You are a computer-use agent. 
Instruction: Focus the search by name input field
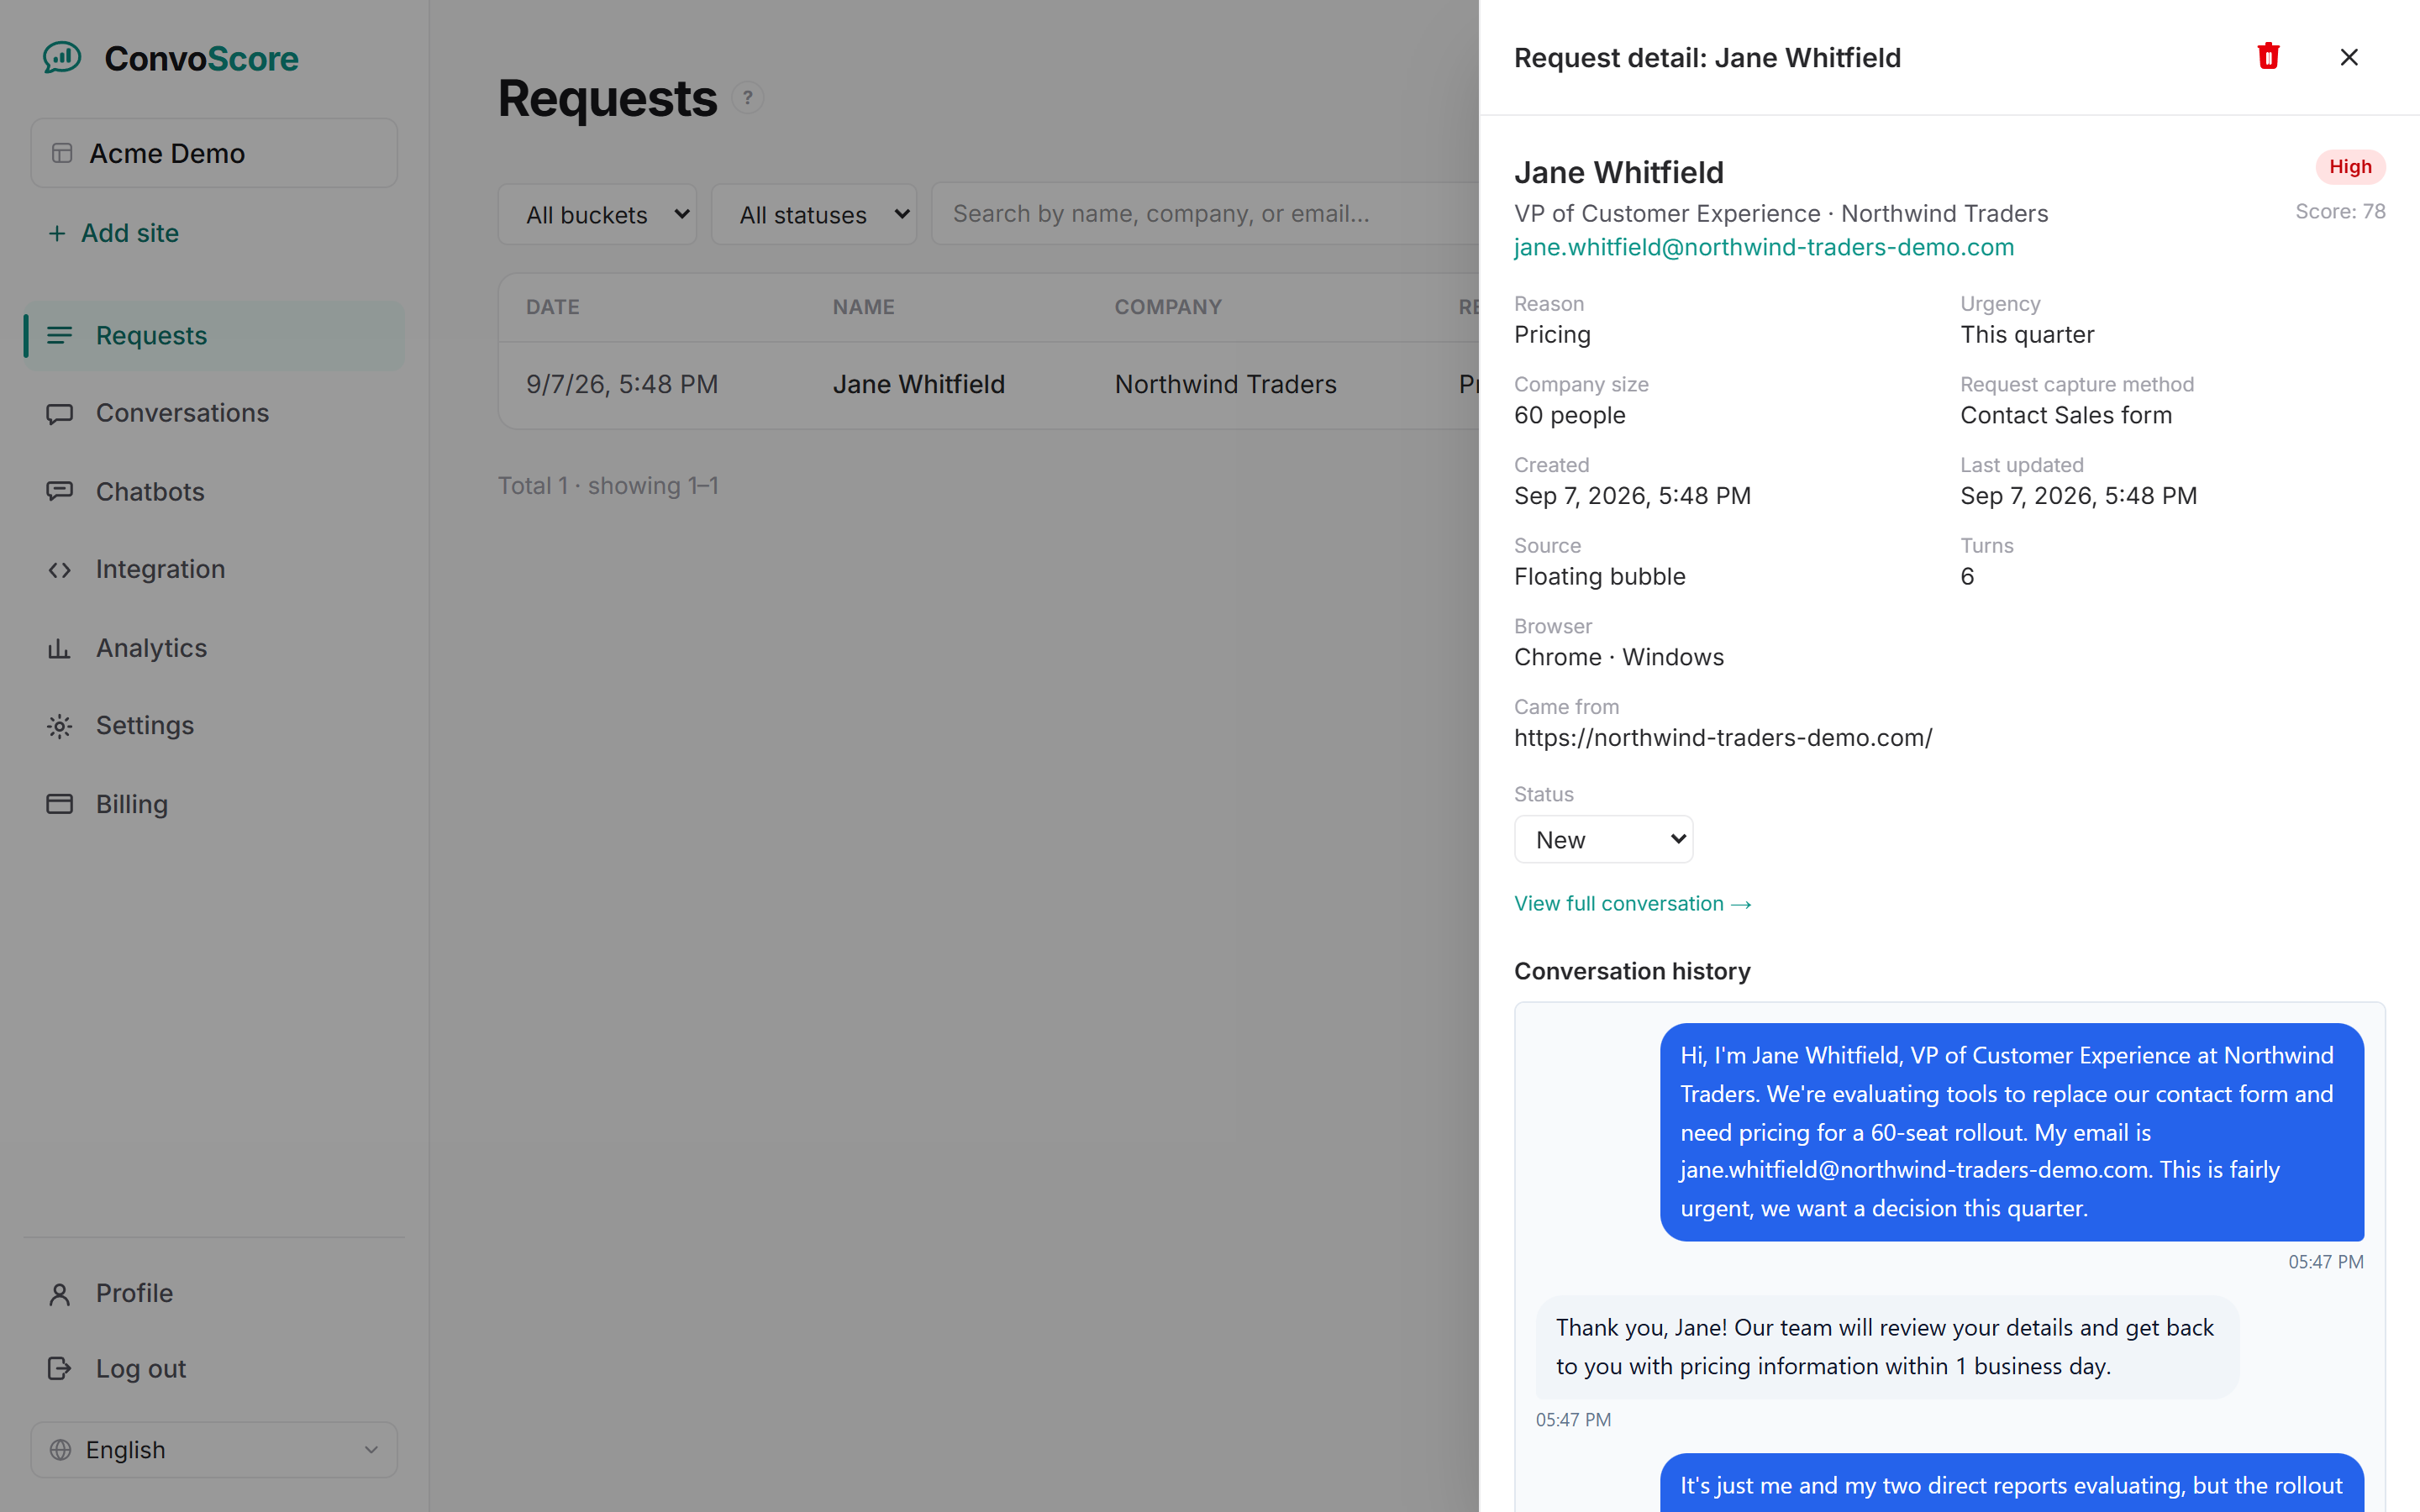coord(1204,214)
